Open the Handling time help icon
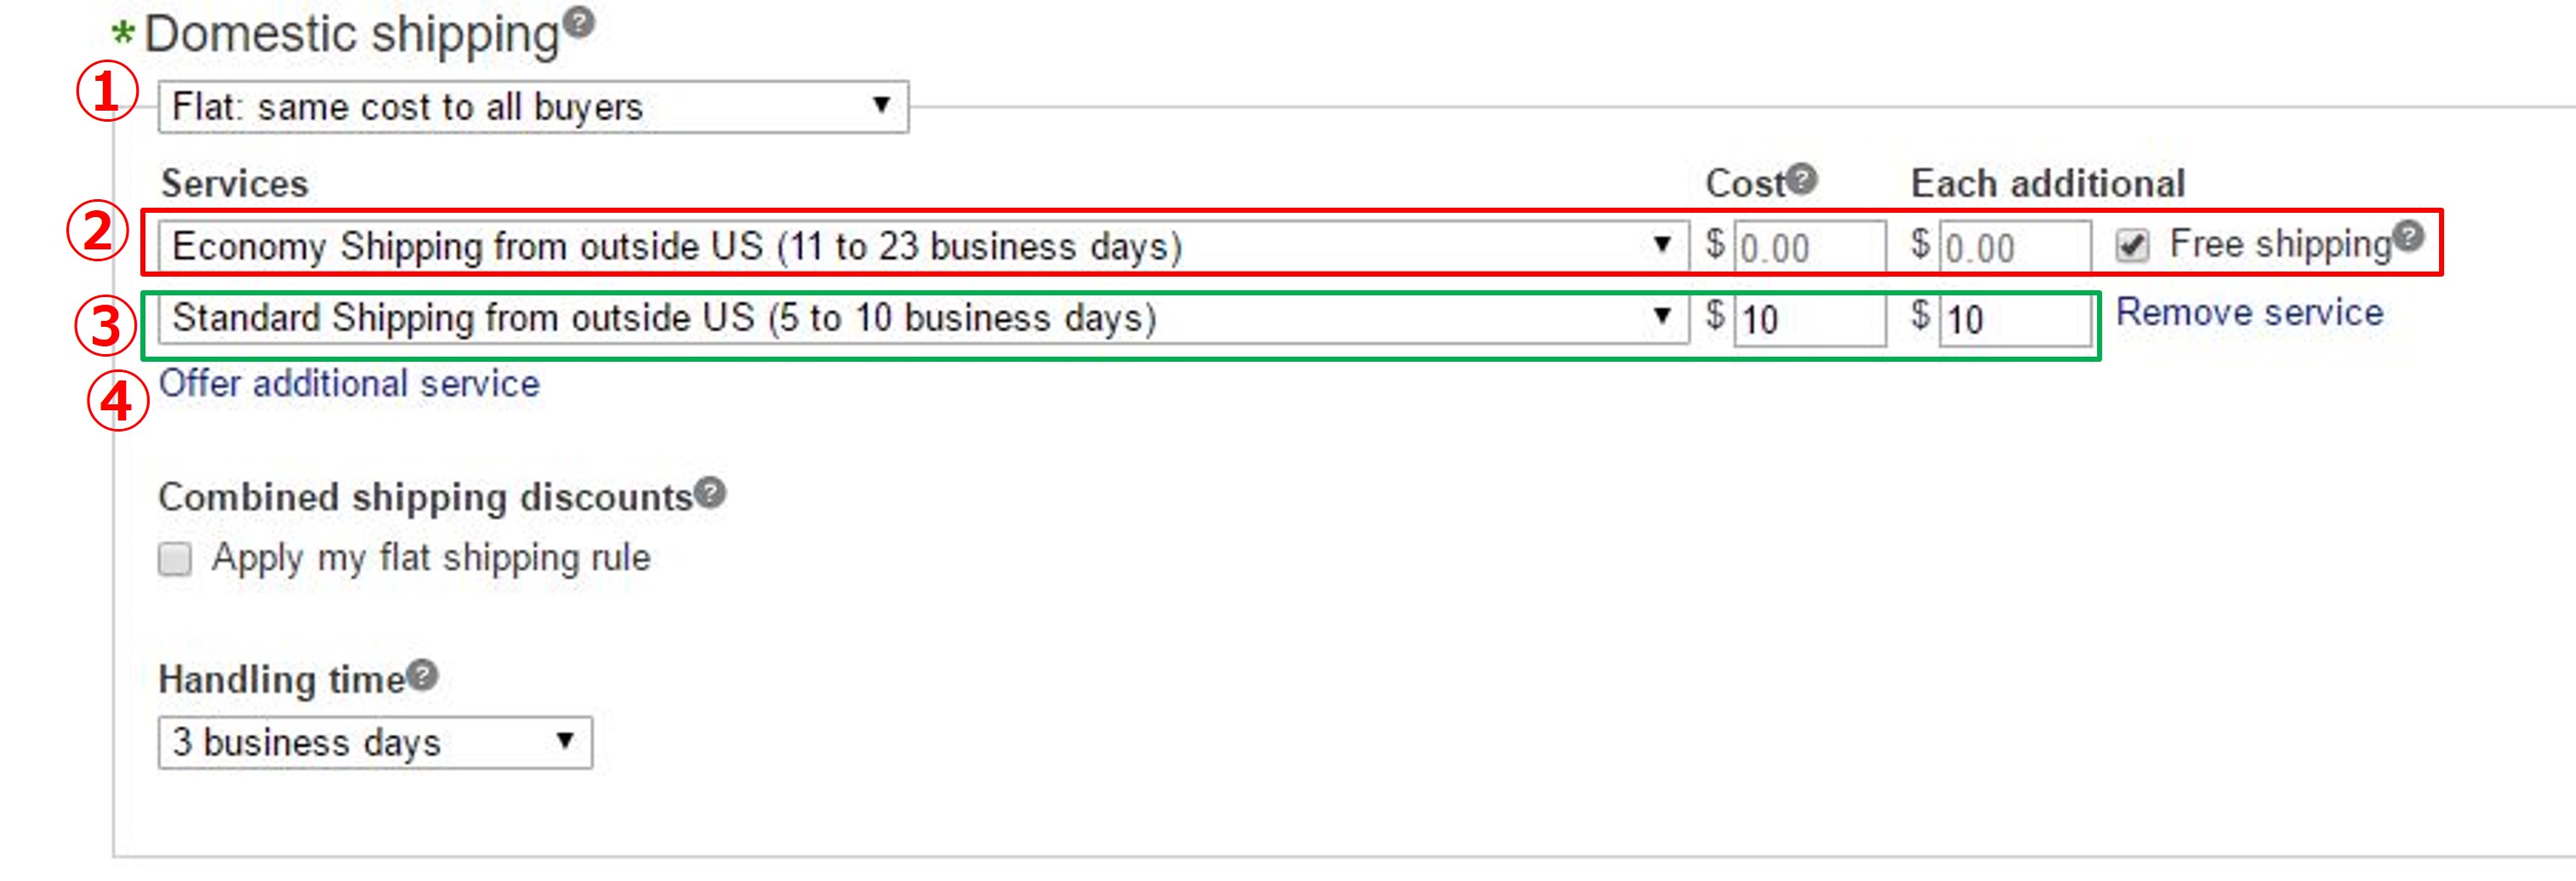The height and width of the screenshot is (881, 2576). [x=423, y=675]
